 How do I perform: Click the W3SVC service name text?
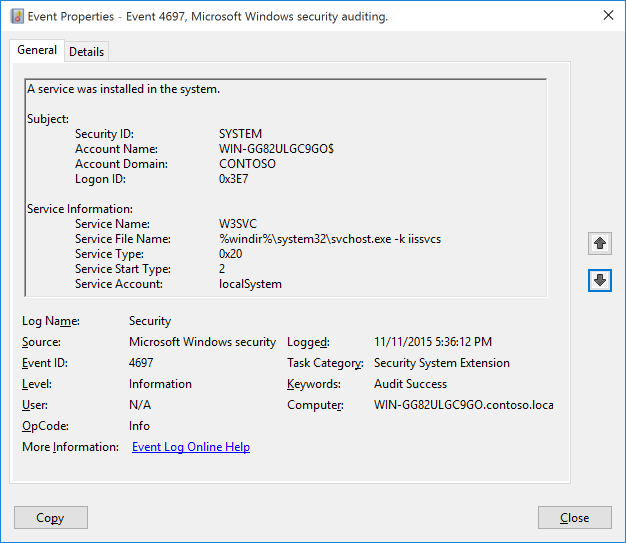tap(238, 224)
